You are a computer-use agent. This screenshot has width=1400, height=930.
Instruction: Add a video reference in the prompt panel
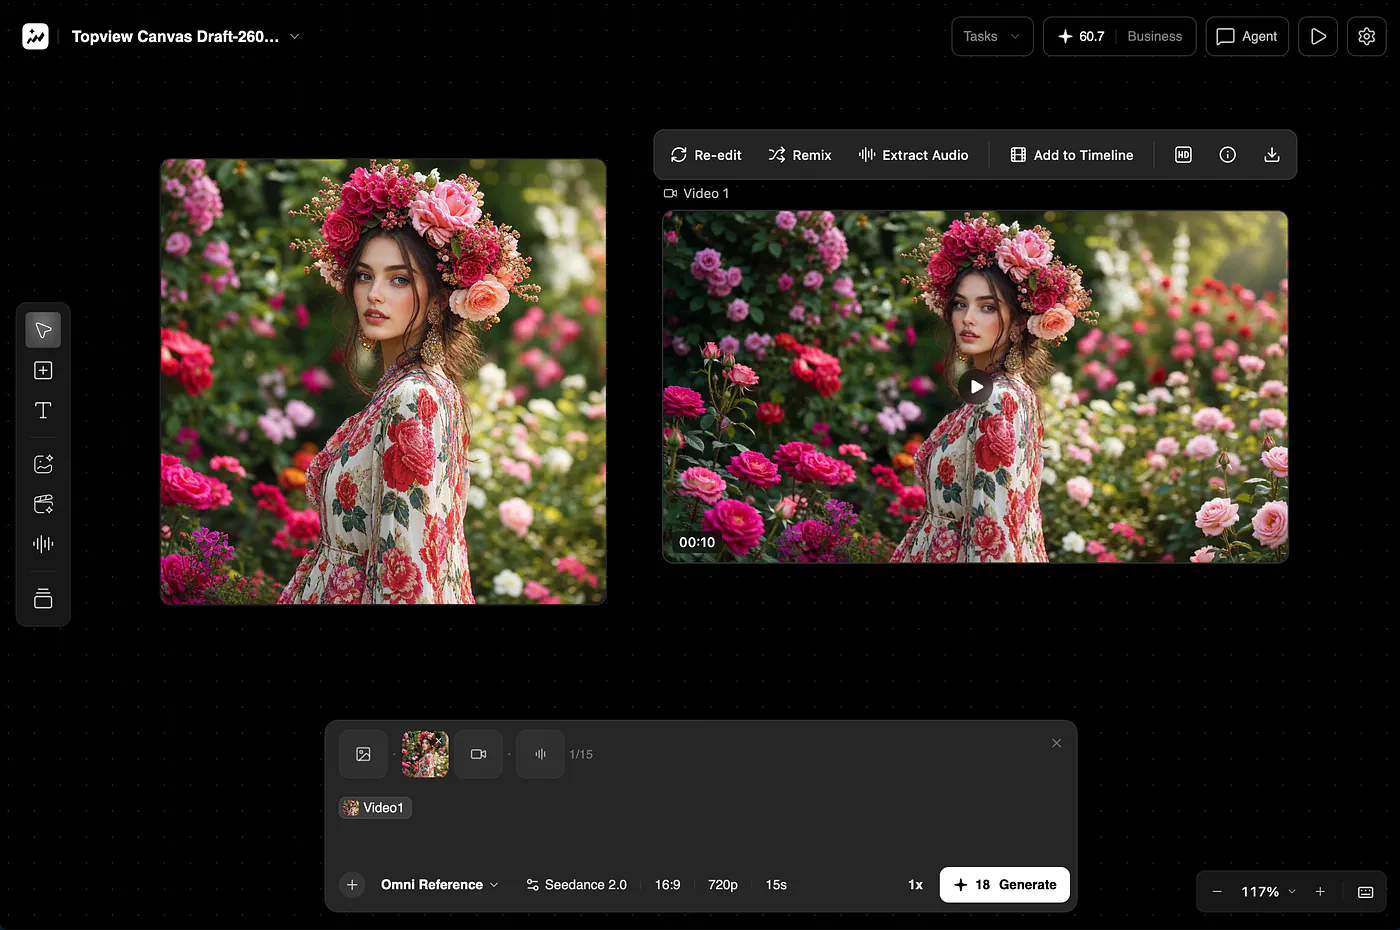point(478,754)
